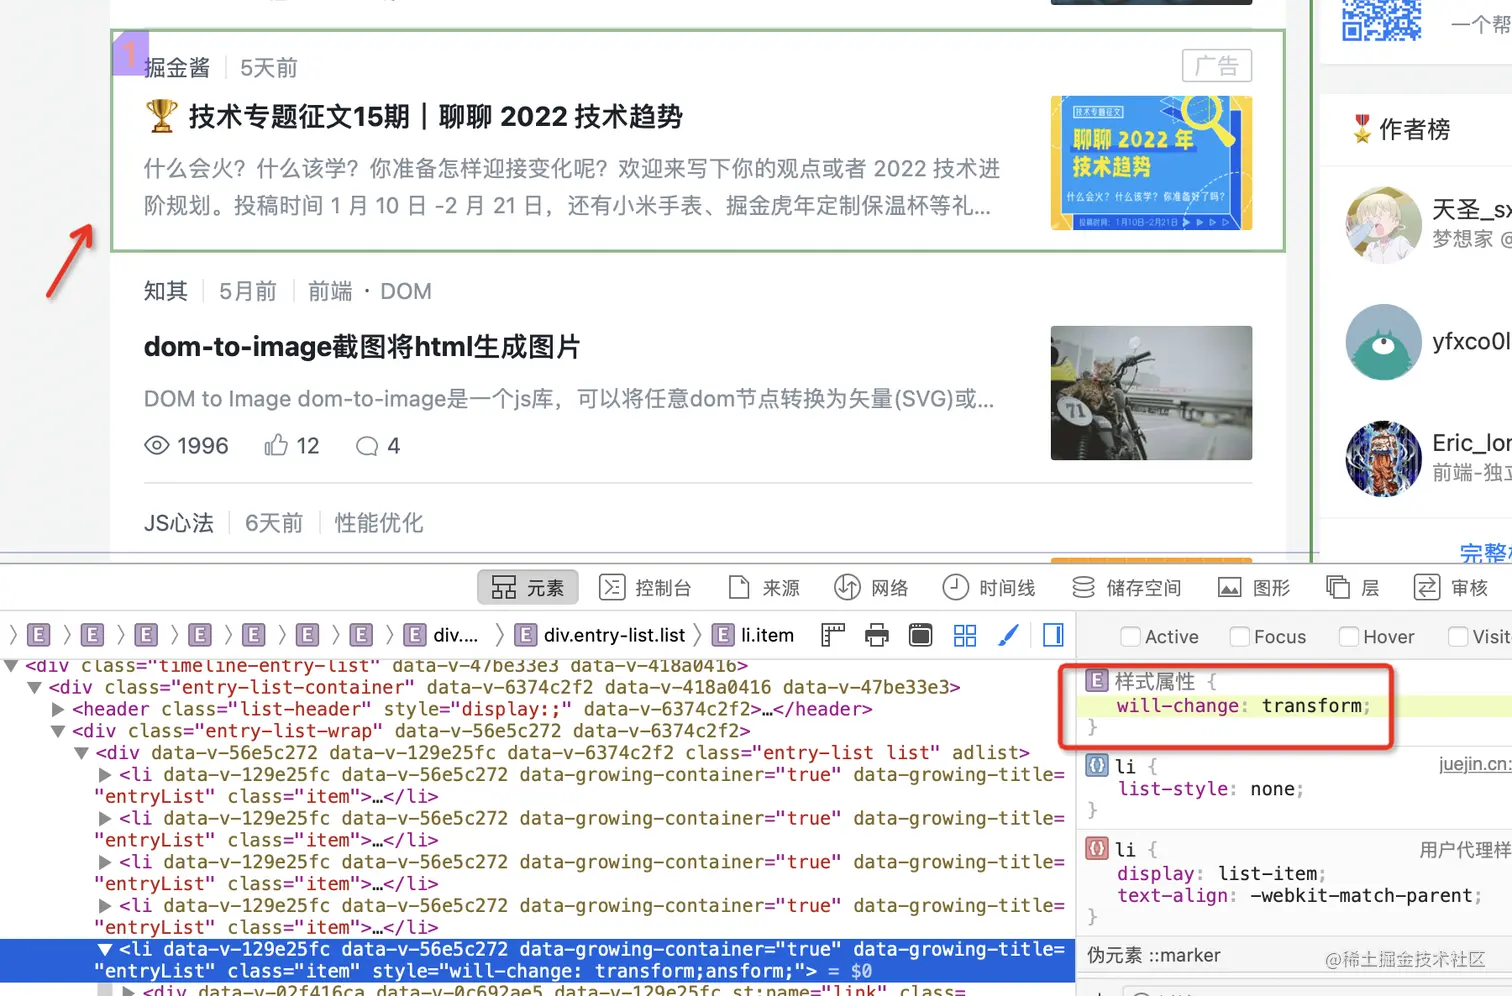1512x996 pixels.
Task: Expand the header list-header node
Action: tap(59, 710)
